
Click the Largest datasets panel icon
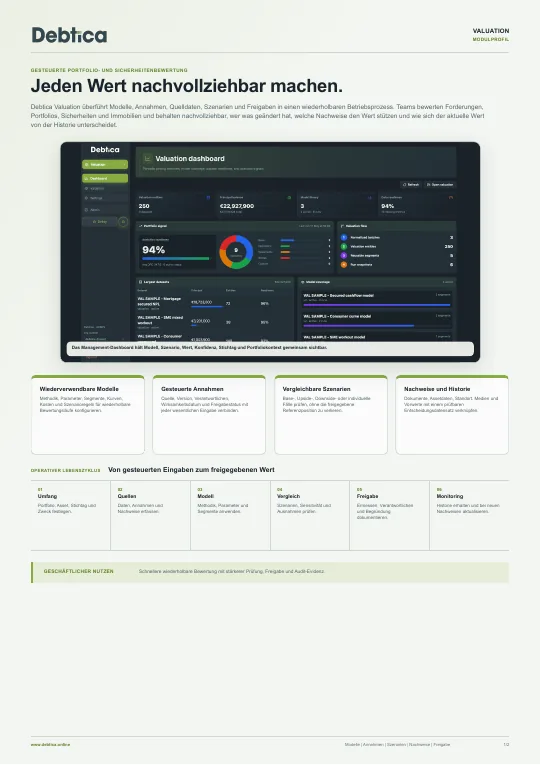140,282
